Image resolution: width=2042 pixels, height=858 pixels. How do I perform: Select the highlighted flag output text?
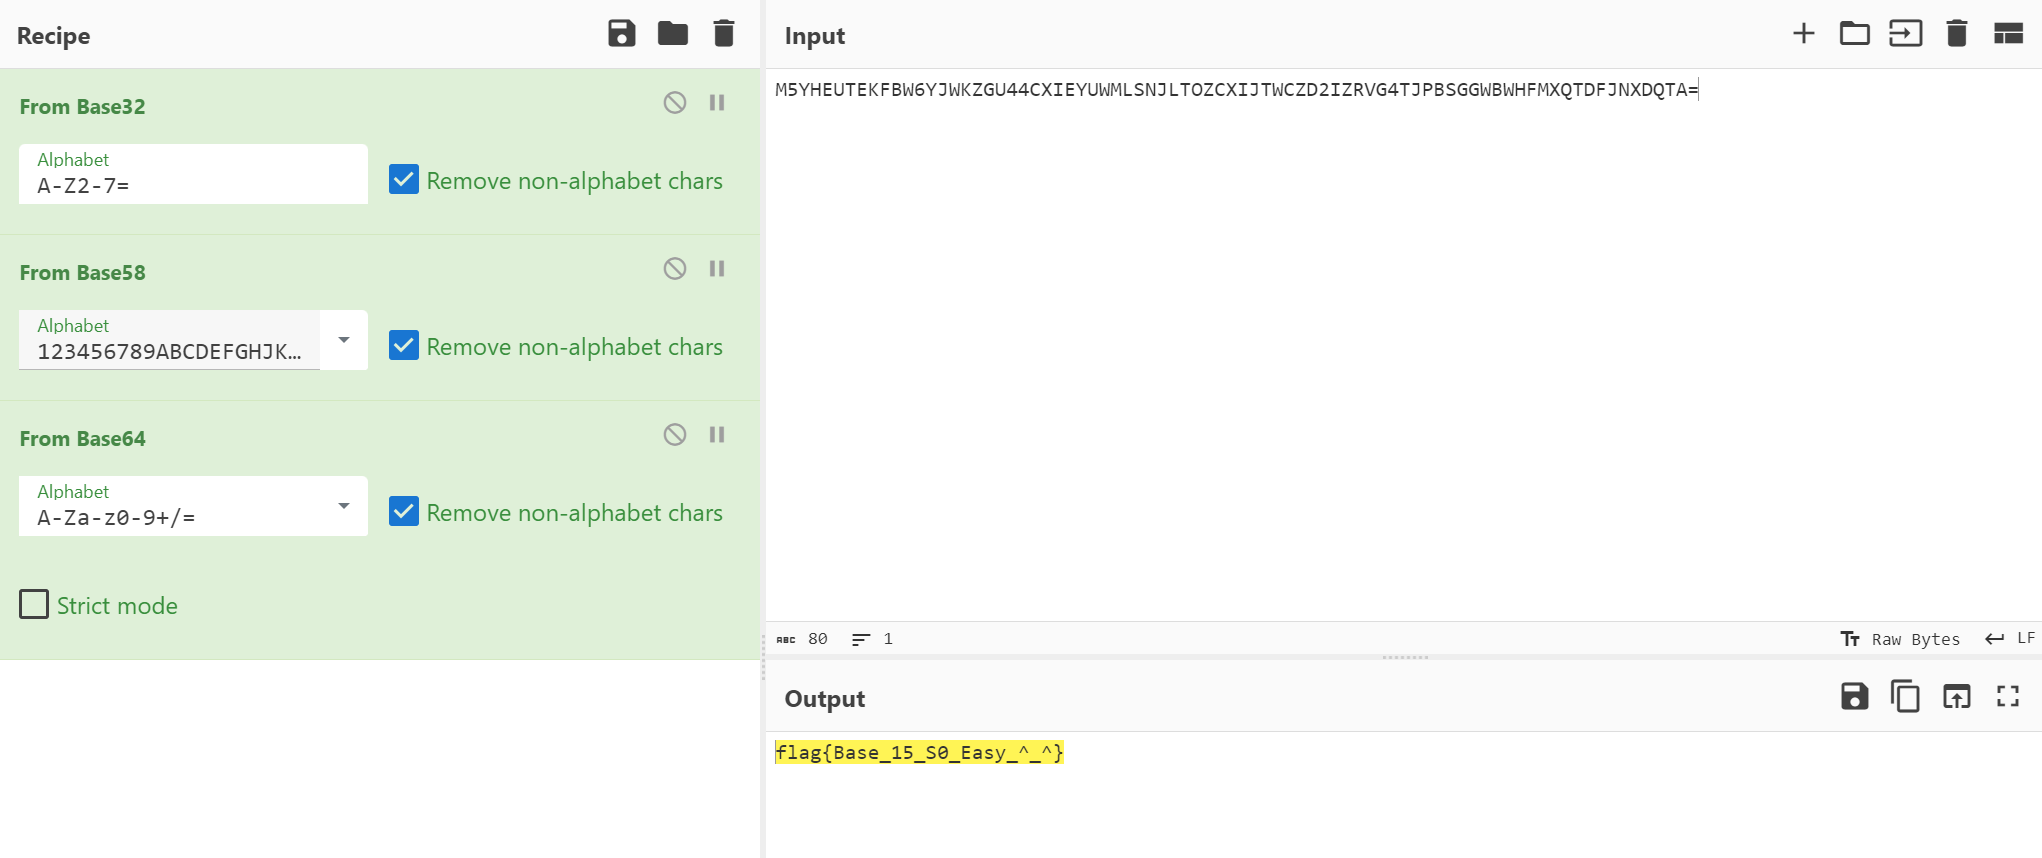coord(919,752)
